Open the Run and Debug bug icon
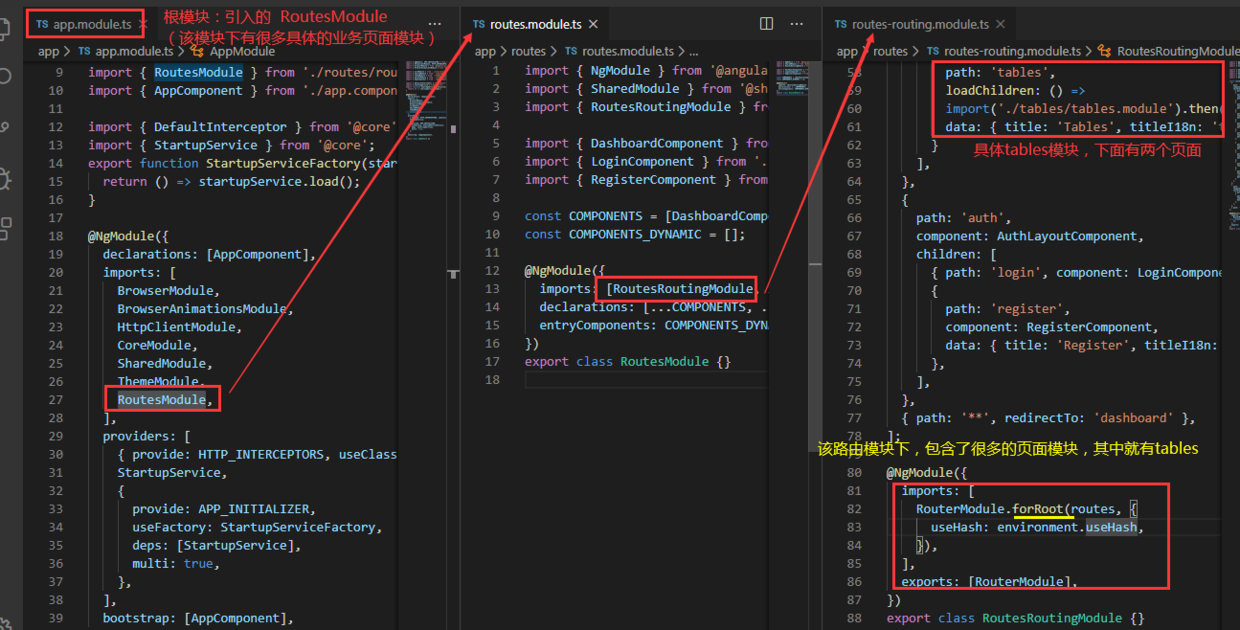 (5, 178)
